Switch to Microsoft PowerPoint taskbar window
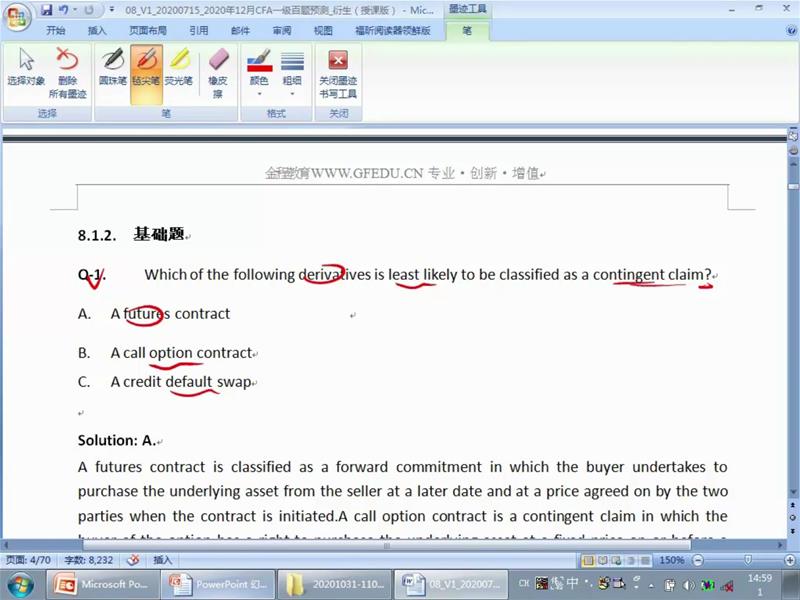 pos(105,585)
